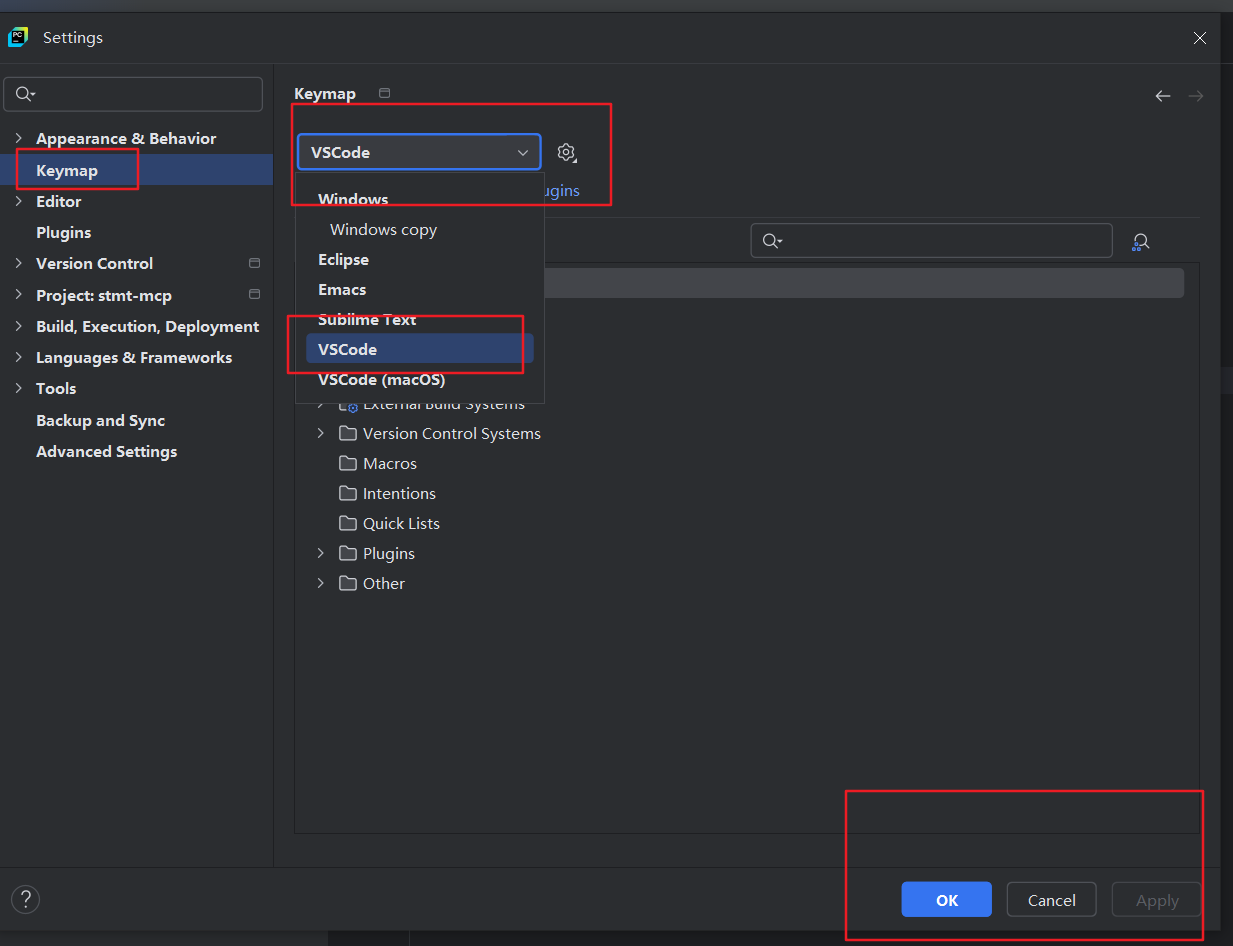Expand Project: stmt-mcp settings
Image resolution: width=1233 pixels, height=946 pixels.
pos(18,295)
